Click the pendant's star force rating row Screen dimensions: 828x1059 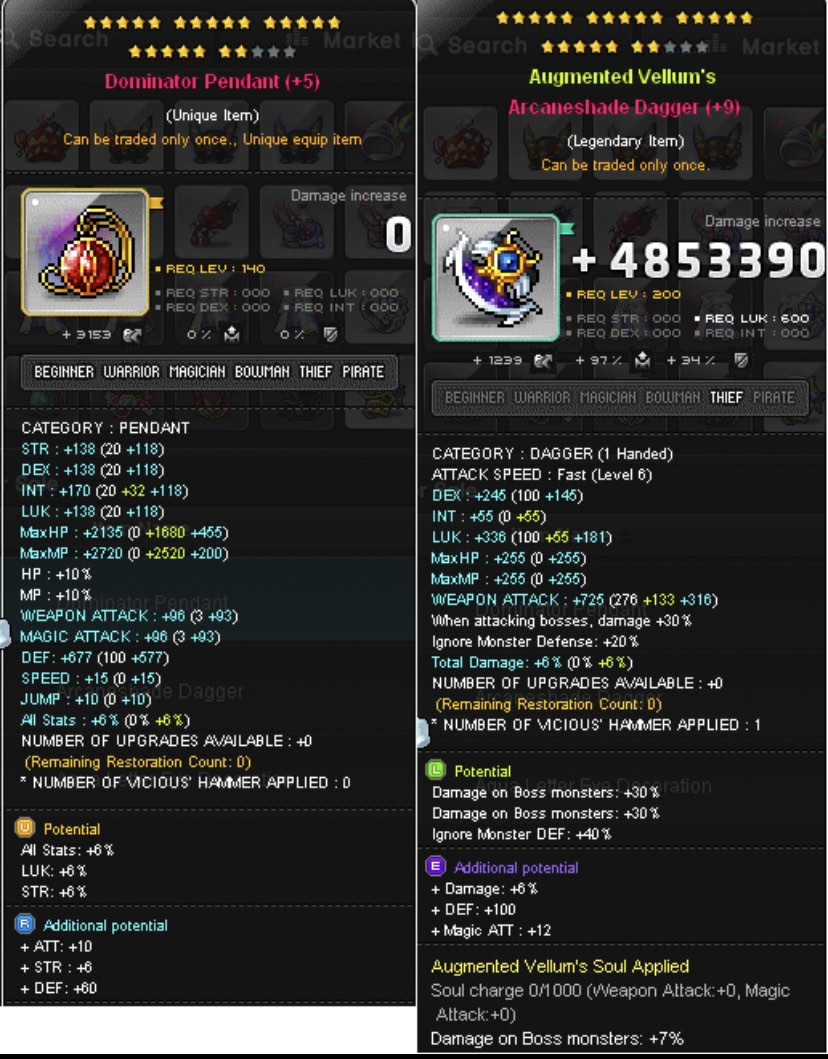(213, 36)
